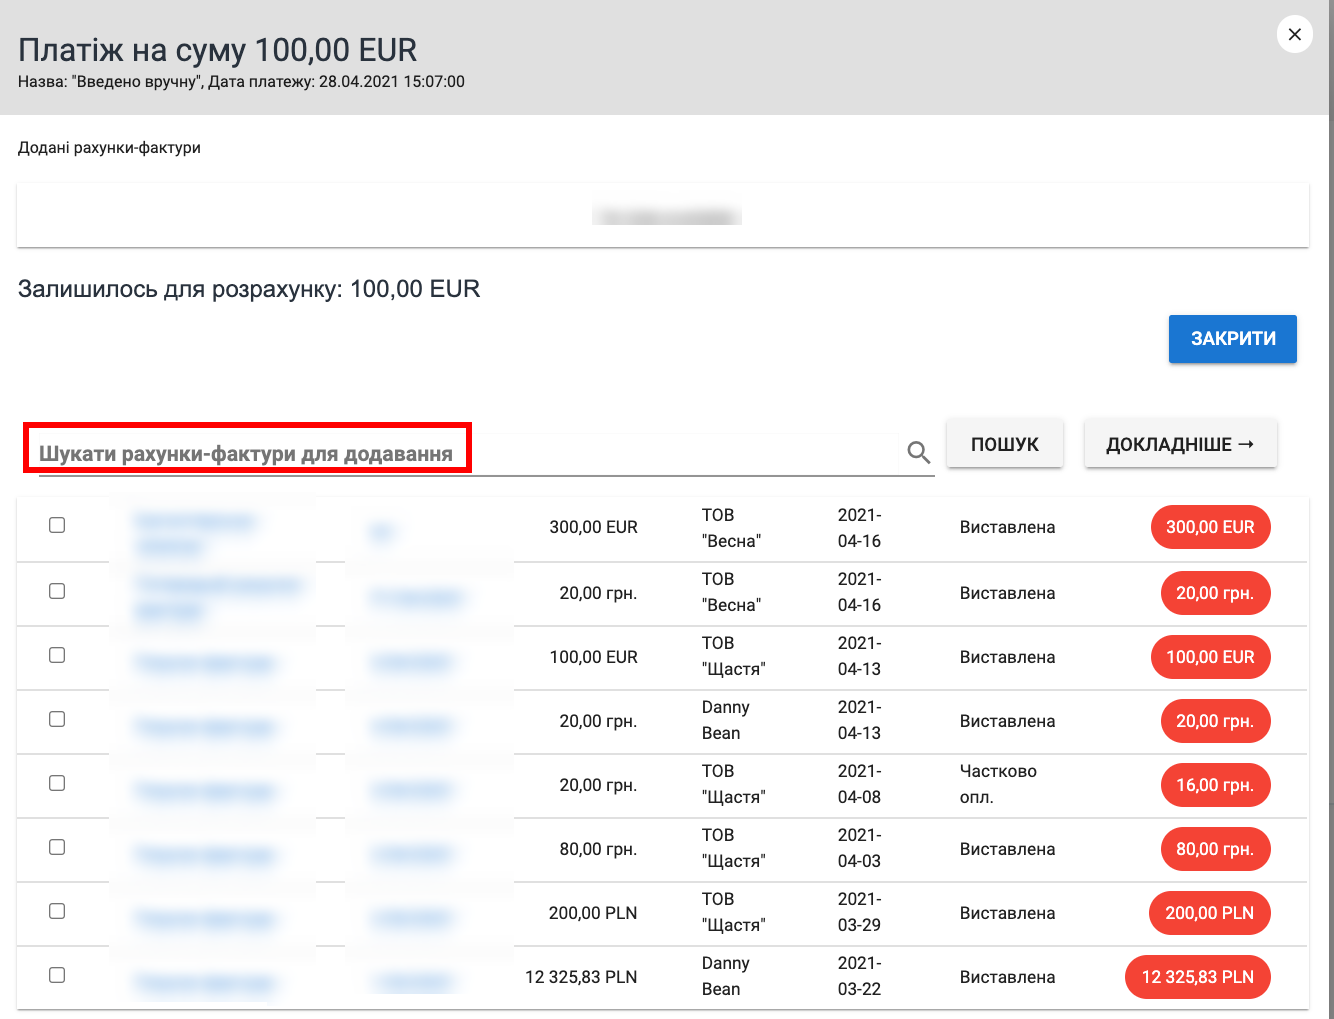Open blurred invoice link in 80,00 грн. row
Image resolution: width=1334 pixels, height=1019 pixels.
(x=205, y=855)
